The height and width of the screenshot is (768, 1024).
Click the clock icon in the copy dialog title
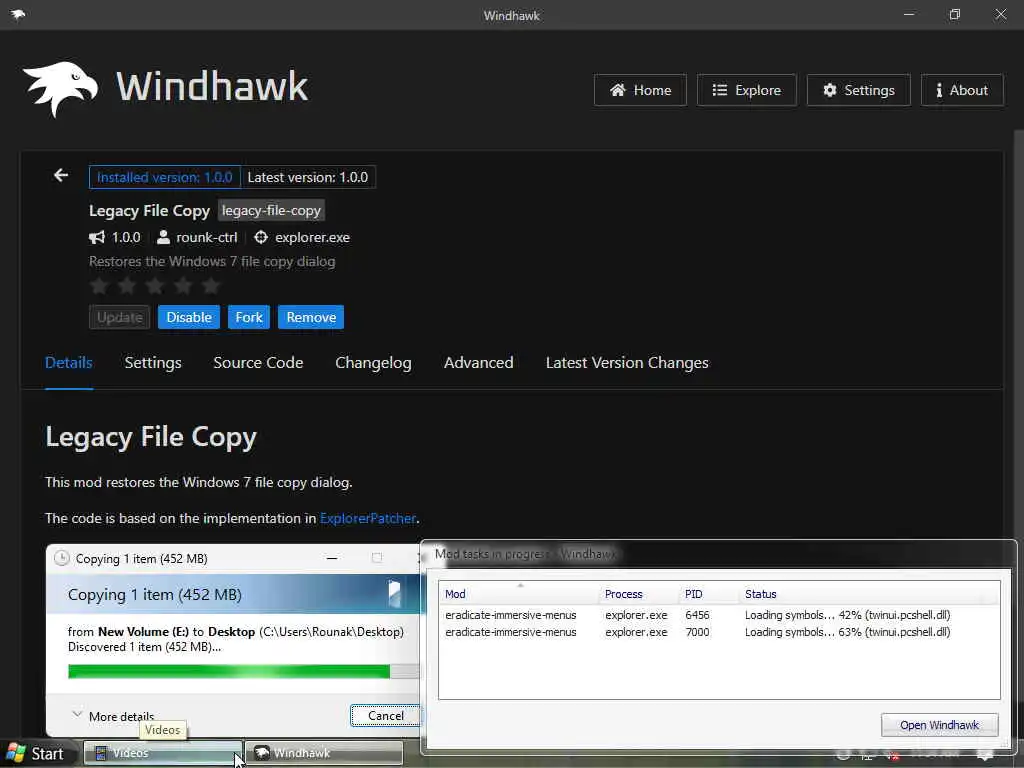(61, 558)
